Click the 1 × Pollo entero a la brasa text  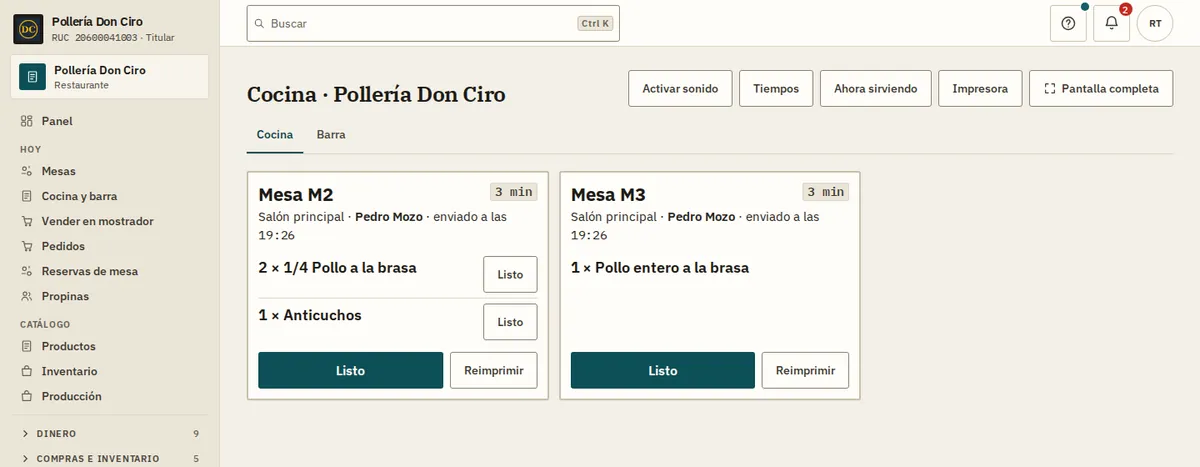click(660, 268)
